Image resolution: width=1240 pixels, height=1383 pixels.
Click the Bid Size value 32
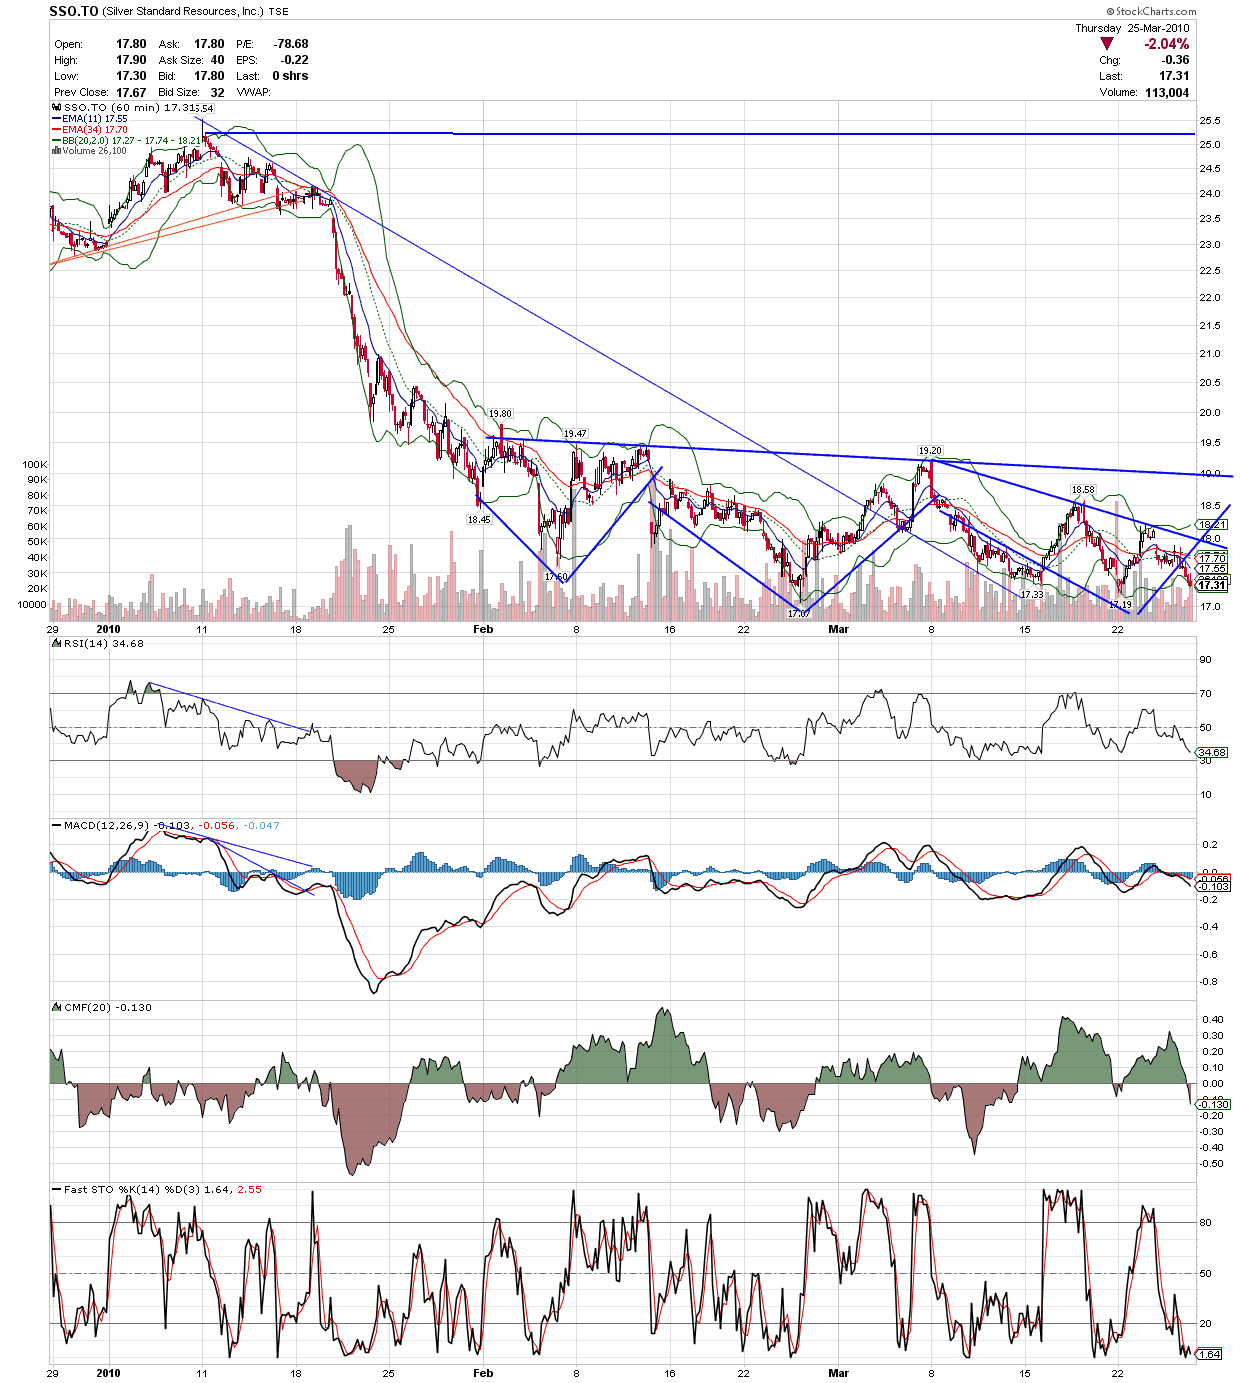[x=217, y=92]
